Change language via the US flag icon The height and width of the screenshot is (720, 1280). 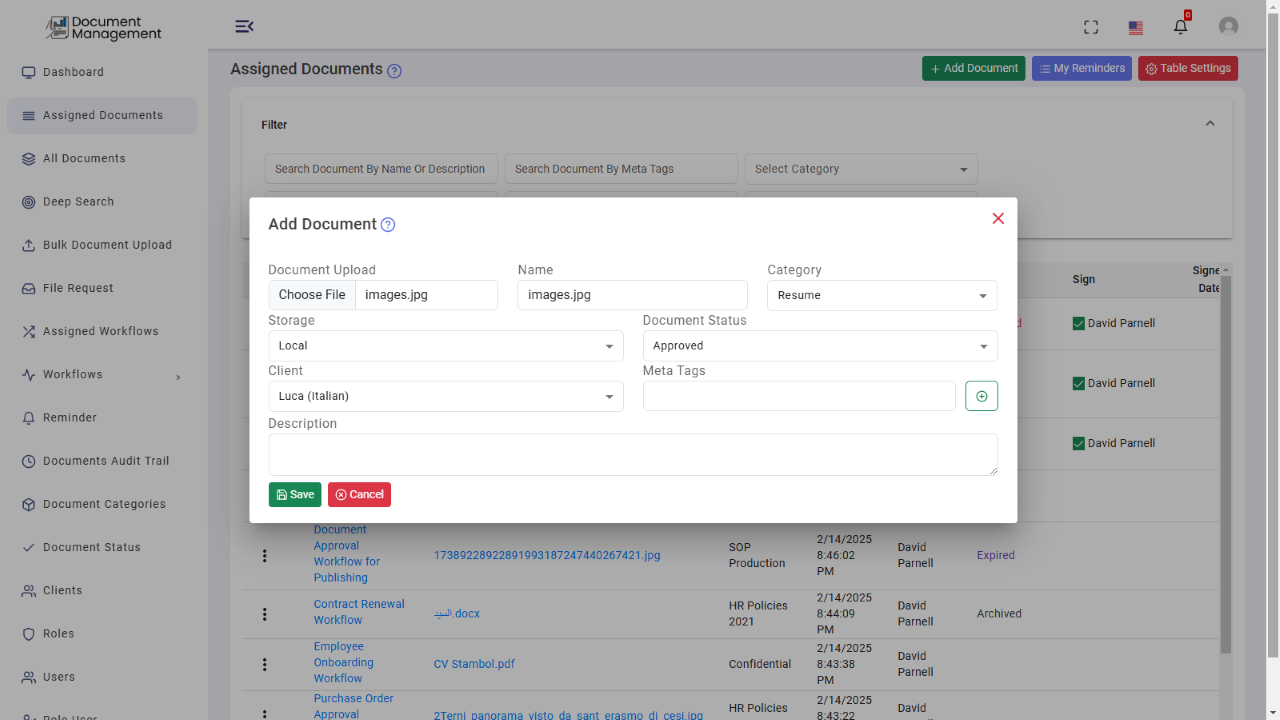click(1135, 28)
